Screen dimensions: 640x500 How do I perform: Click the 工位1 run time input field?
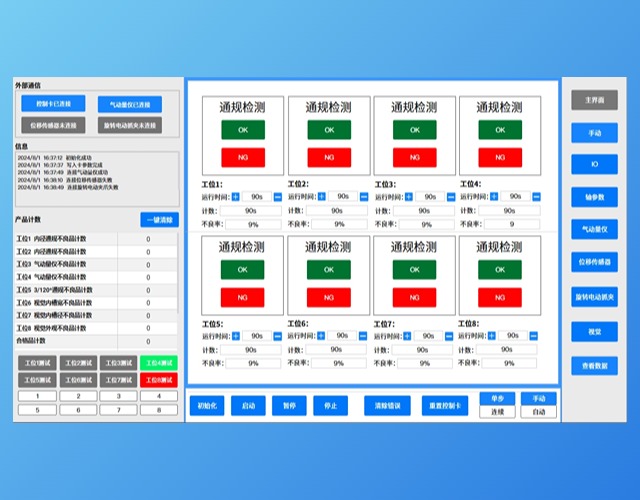258,197
